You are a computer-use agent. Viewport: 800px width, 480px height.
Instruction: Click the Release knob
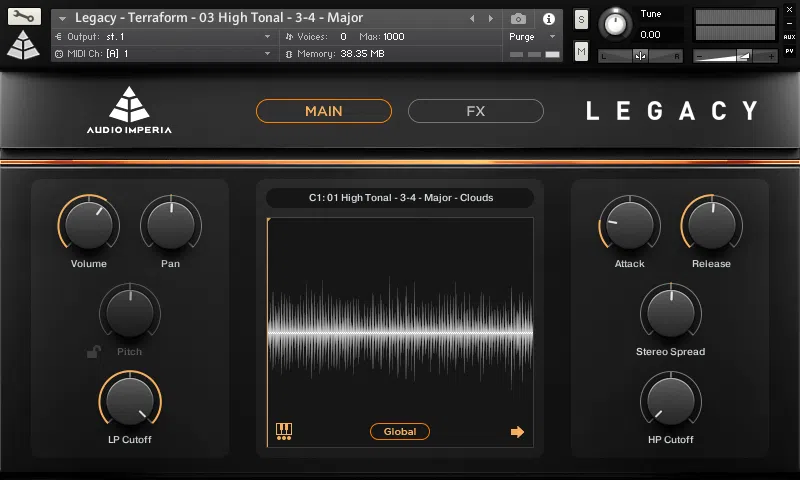[x=712, y=225]
